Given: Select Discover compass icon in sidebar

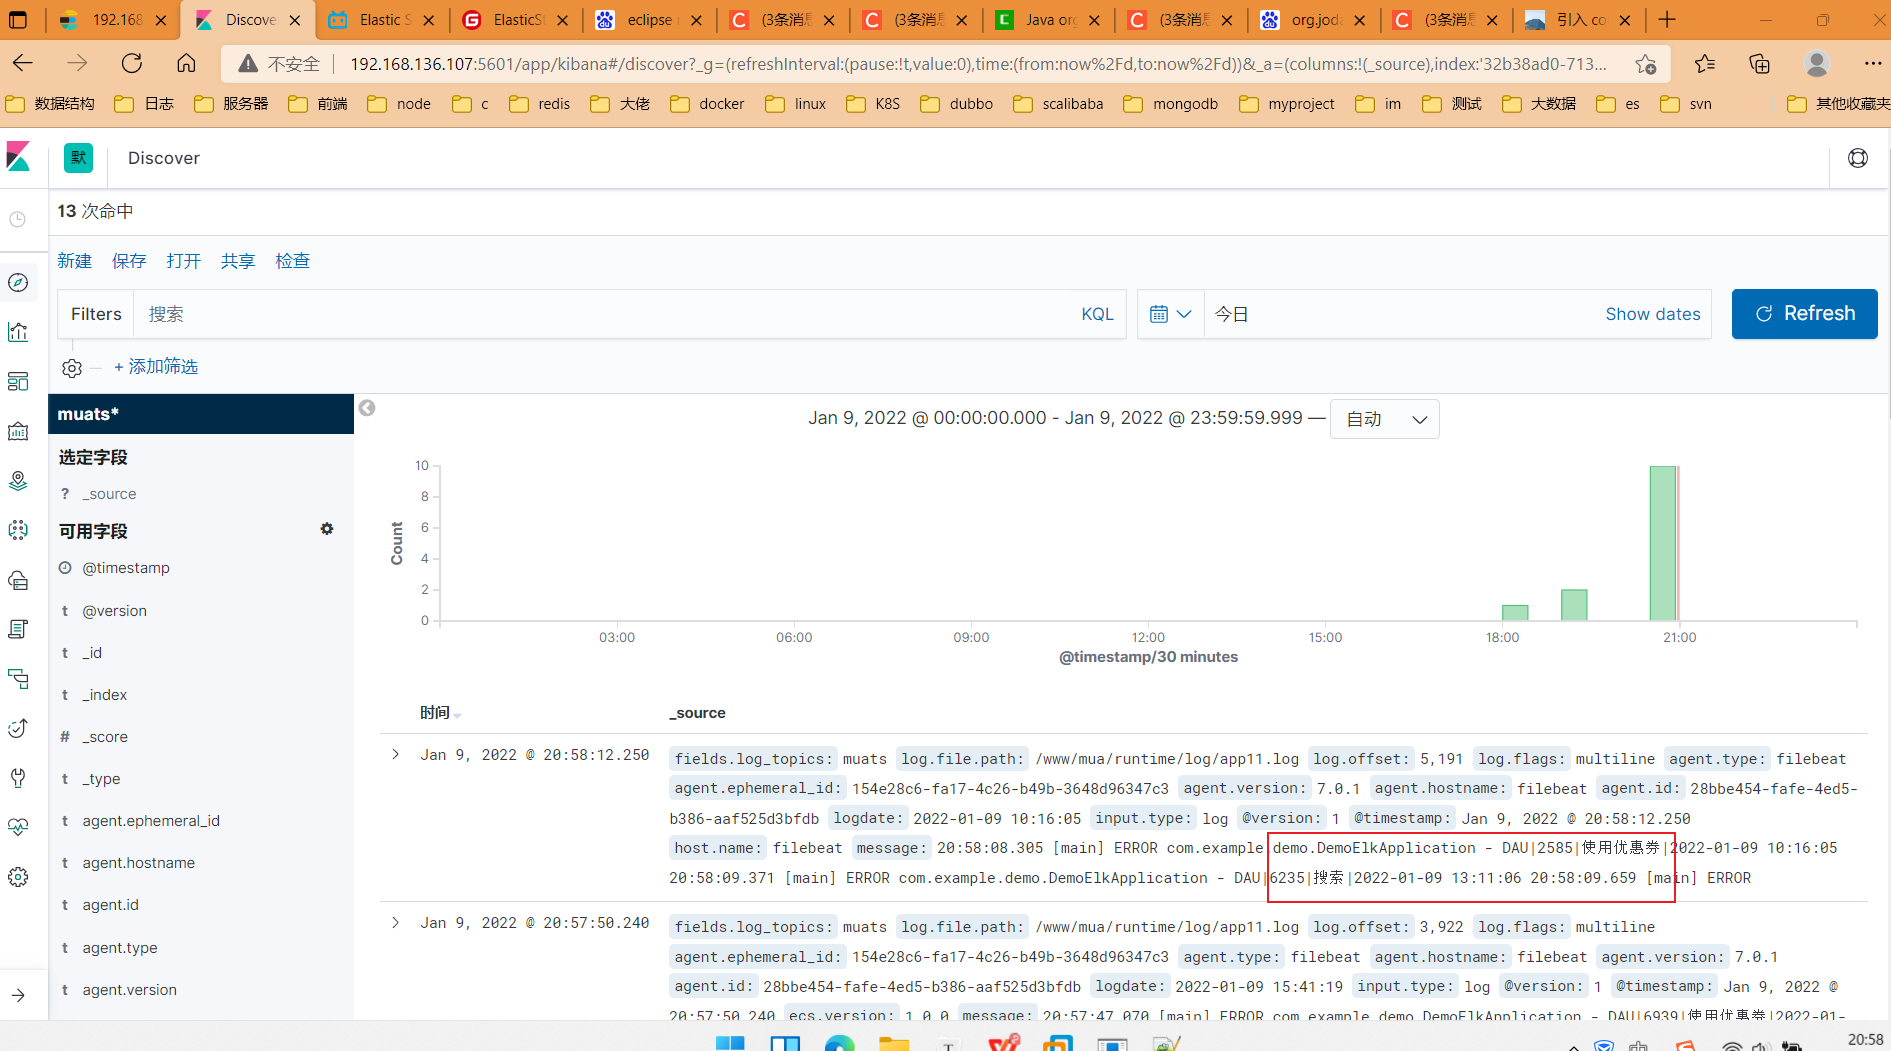Looking at the screenshot, I should tap(18, 283).
